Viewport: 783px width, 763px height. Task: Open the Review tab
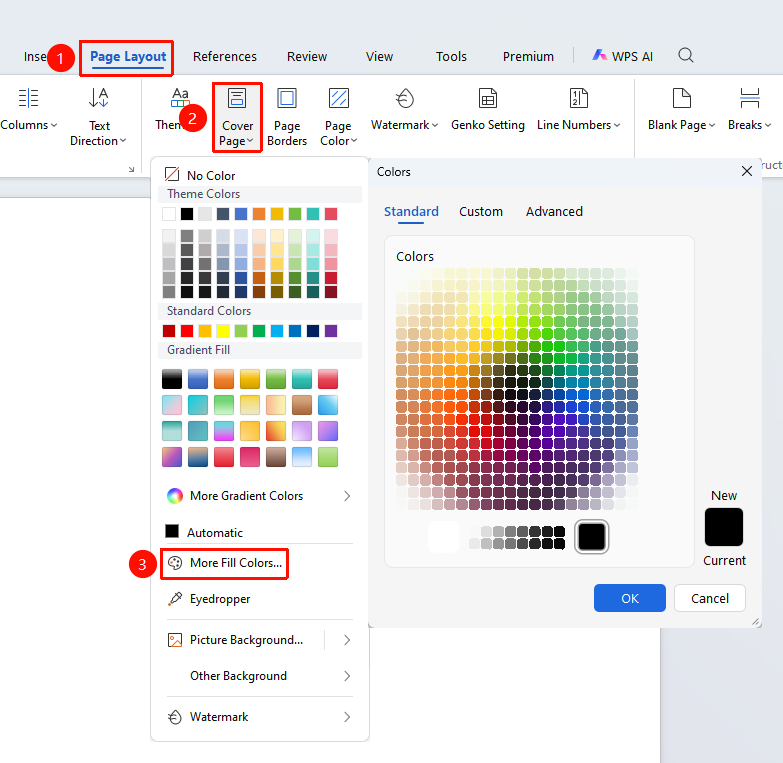(307, 56)
